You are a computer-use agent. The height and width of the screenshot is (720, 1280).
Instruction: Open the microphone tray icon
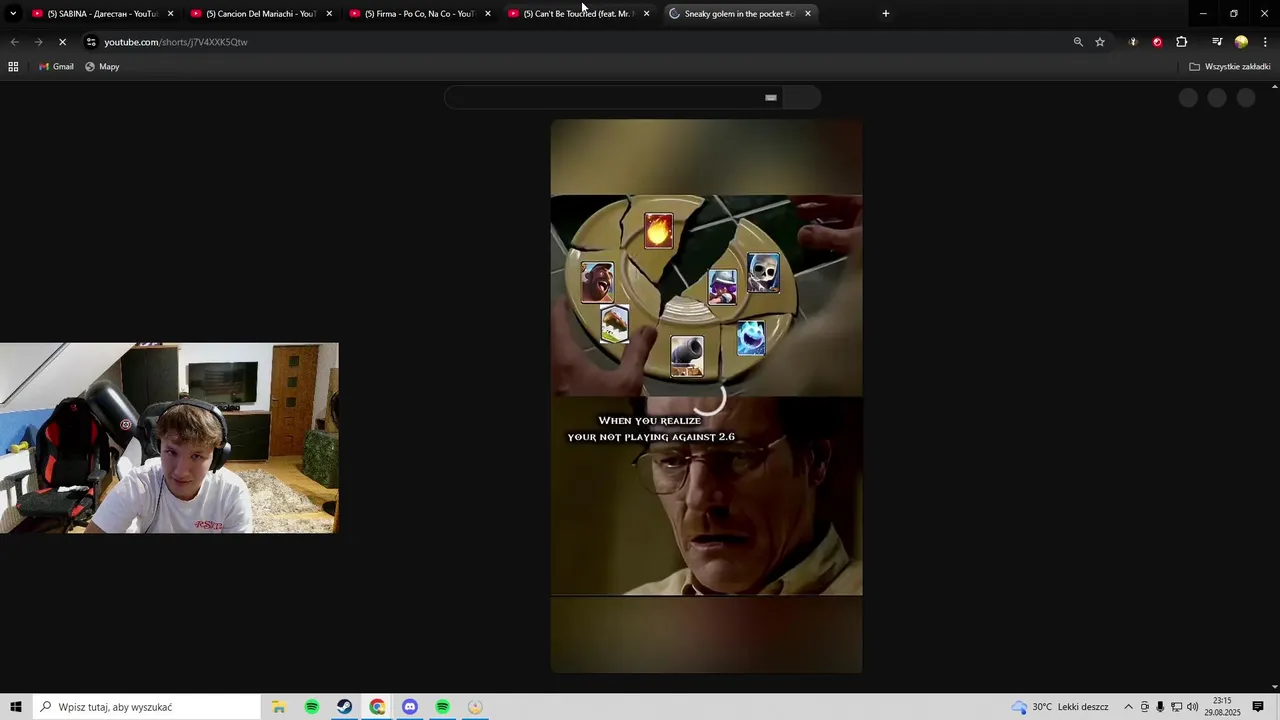[1160, 707]
